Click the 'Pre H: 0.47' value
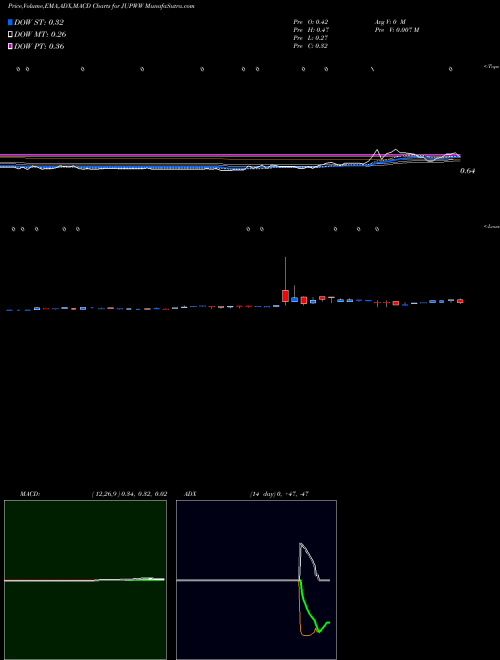Screen dimensions: 500x660 [311, 30]
